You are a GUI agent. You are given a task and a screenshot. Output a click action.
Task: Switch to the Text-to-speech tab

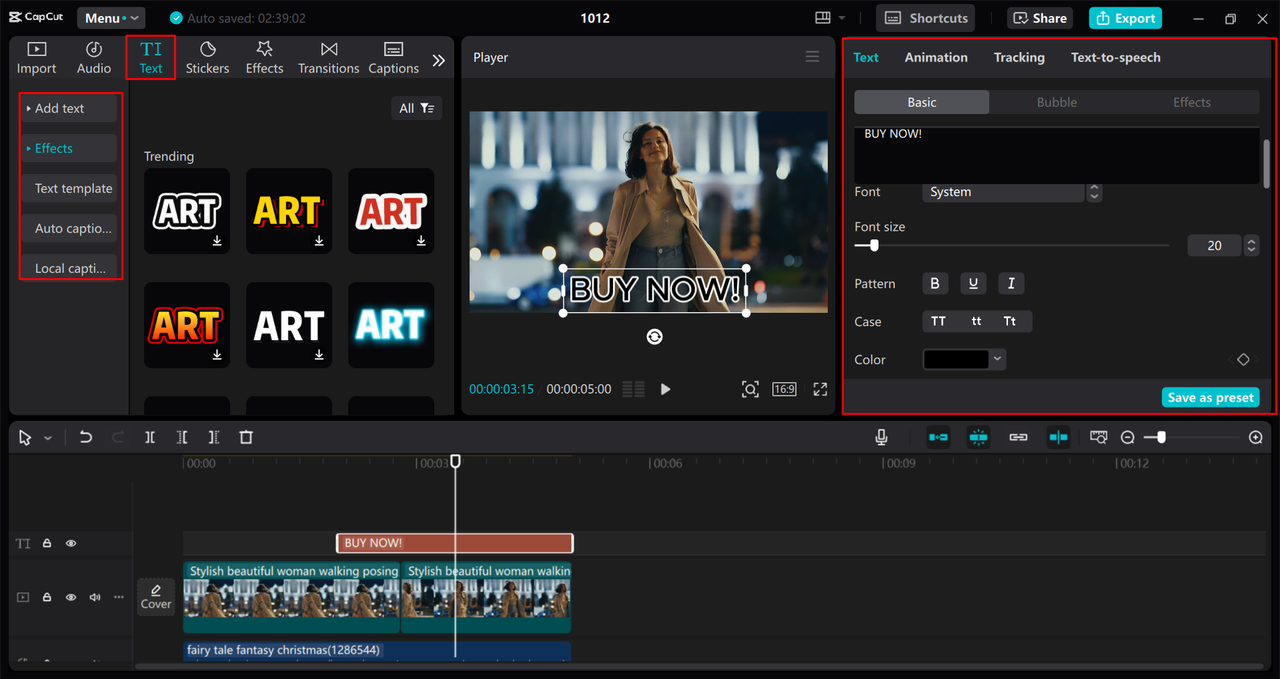(x=1116, y=57)
